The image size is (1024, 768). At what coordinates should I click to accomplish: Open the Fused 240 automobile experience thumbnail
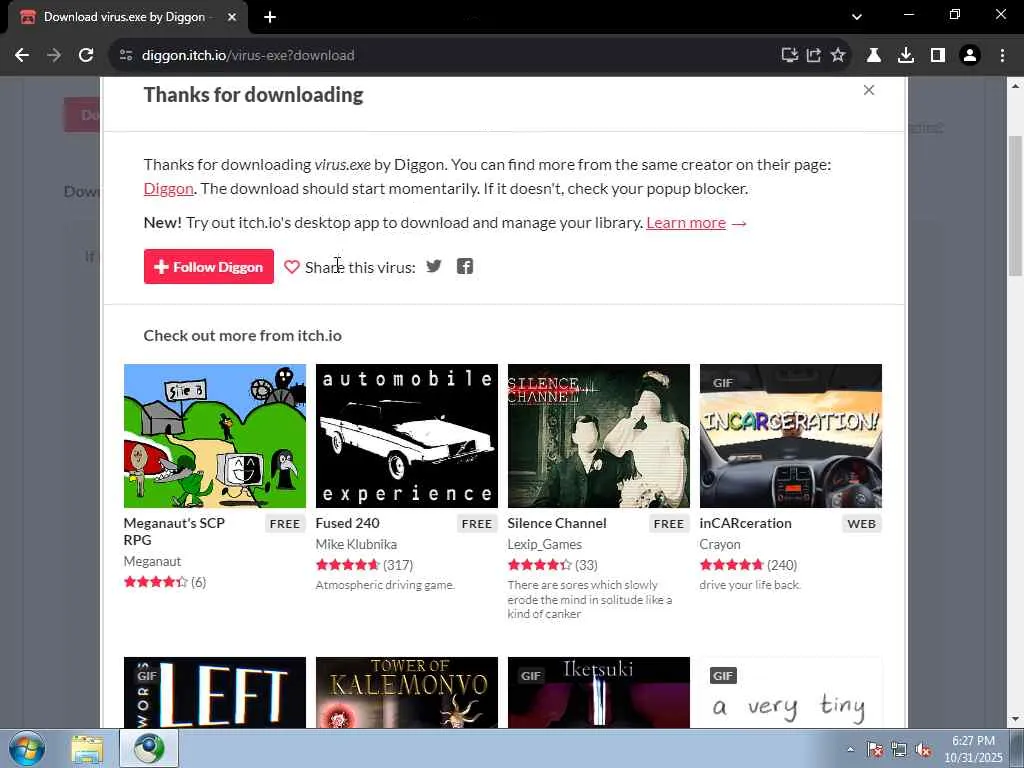pos(406,436)
